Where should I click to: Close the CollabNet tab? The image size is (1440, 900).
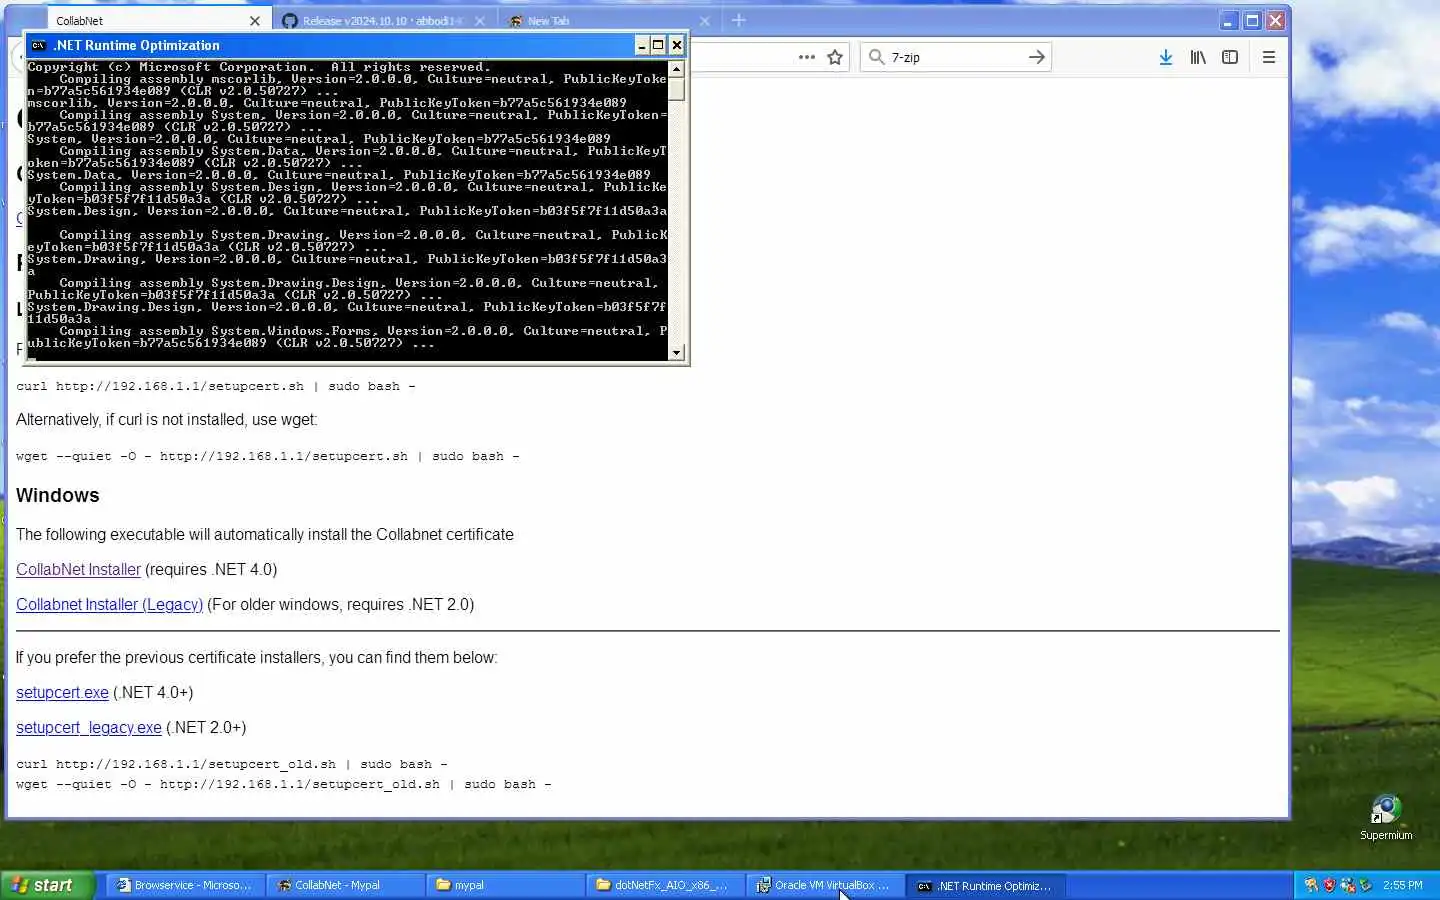[255, 21]
